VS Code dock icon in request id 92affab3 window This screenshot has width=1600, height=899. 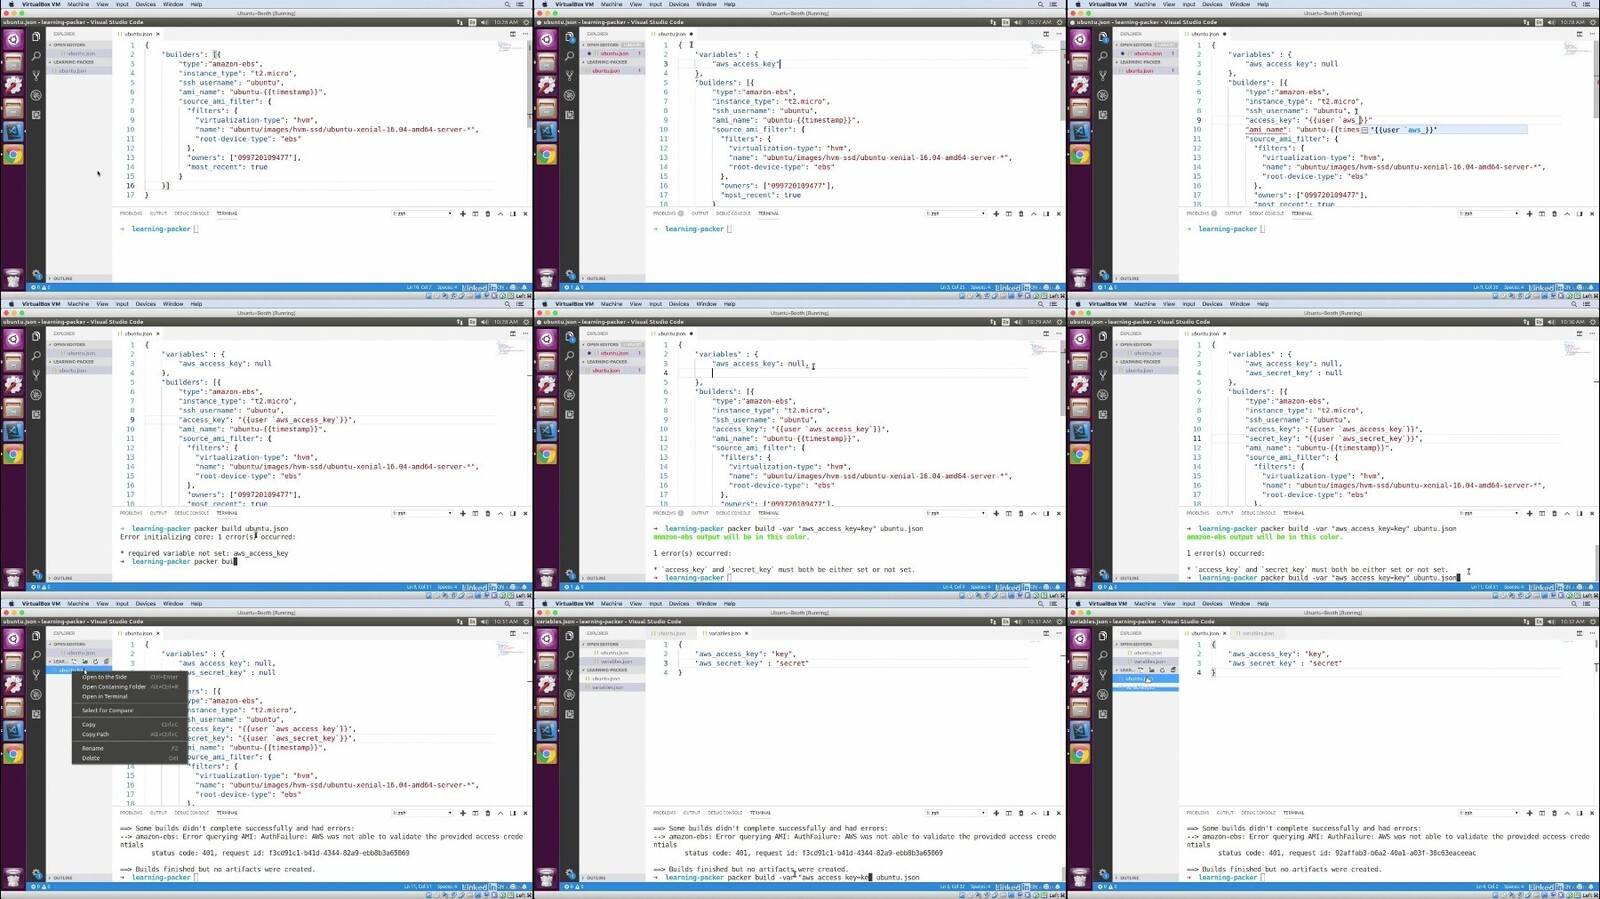pyautogui.click(x=1080, y=730)
